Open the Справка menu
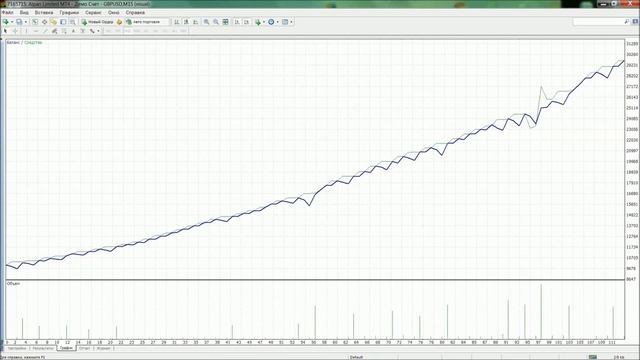640x360 pixels. coord(135,13)
